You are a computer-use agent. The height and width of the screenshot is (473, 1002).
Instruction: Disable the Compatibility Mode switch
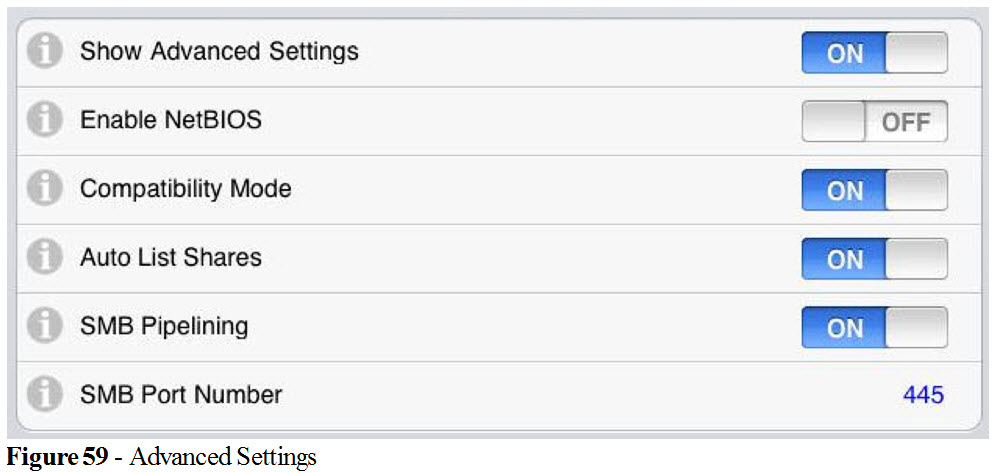tap(874, 190)
